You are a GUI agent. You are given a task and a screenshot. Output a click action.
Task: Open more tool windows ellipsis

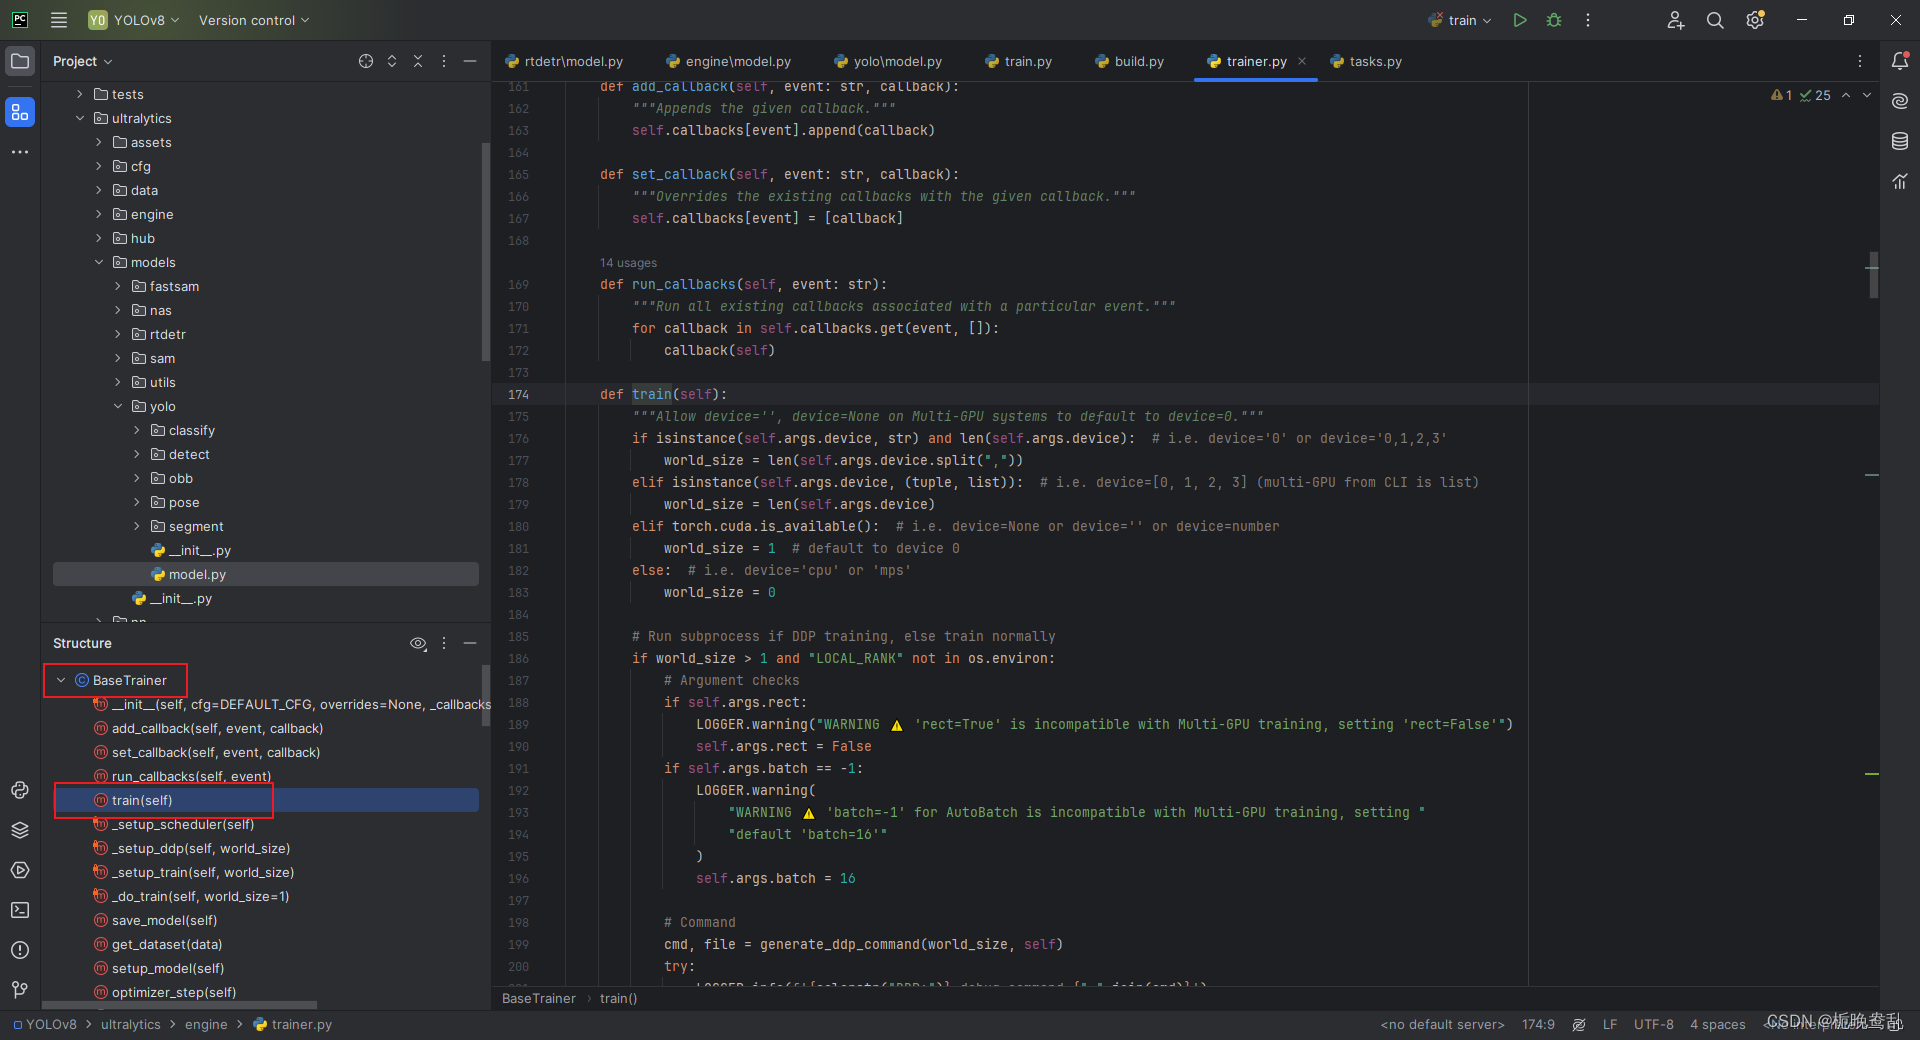(x=20, y=152)
